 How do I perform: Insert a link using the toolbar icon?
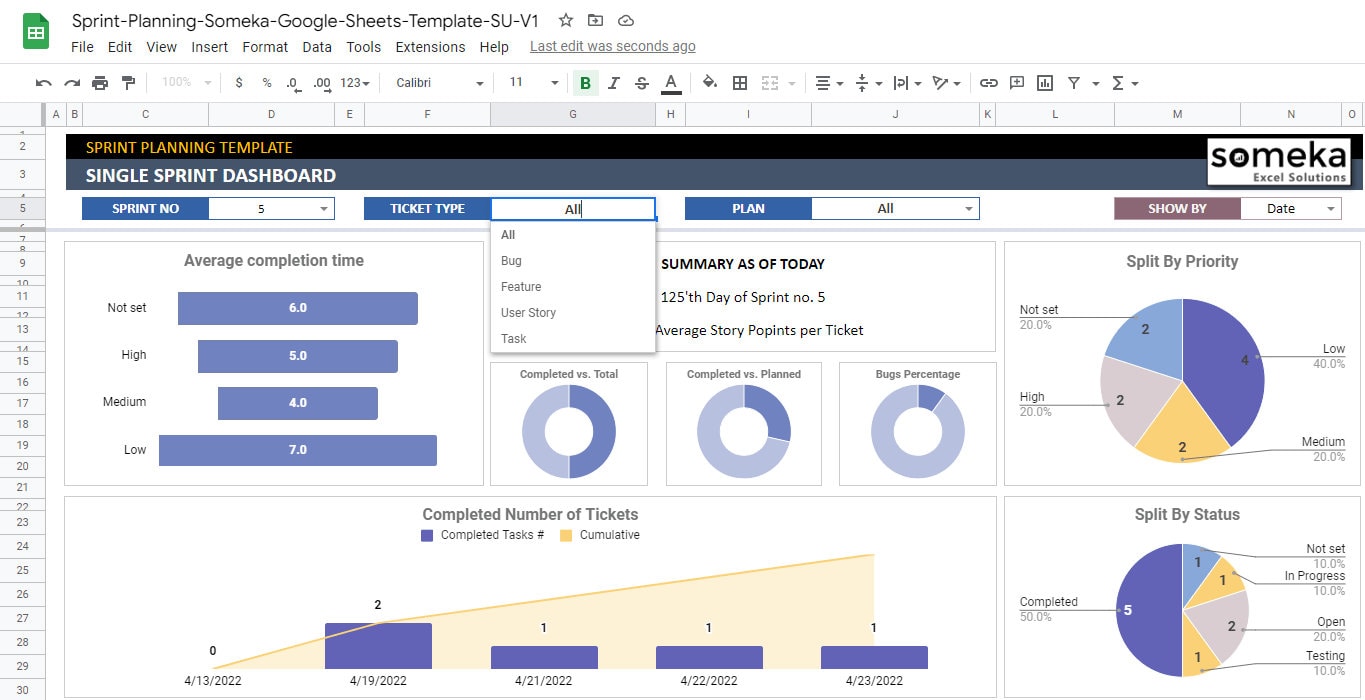989,83
